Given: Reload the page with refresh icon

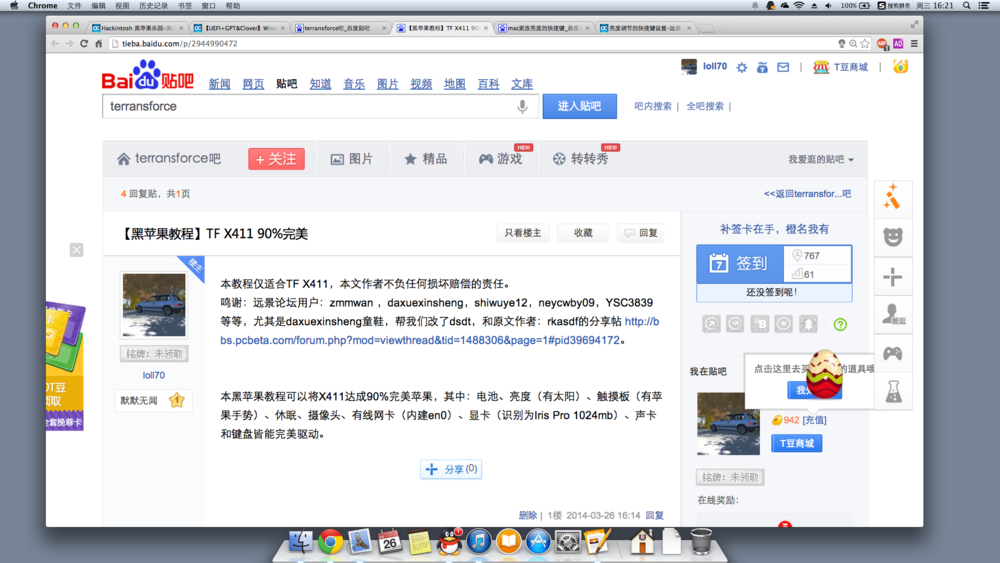Looking at the screenshot, I should [84, 43].
